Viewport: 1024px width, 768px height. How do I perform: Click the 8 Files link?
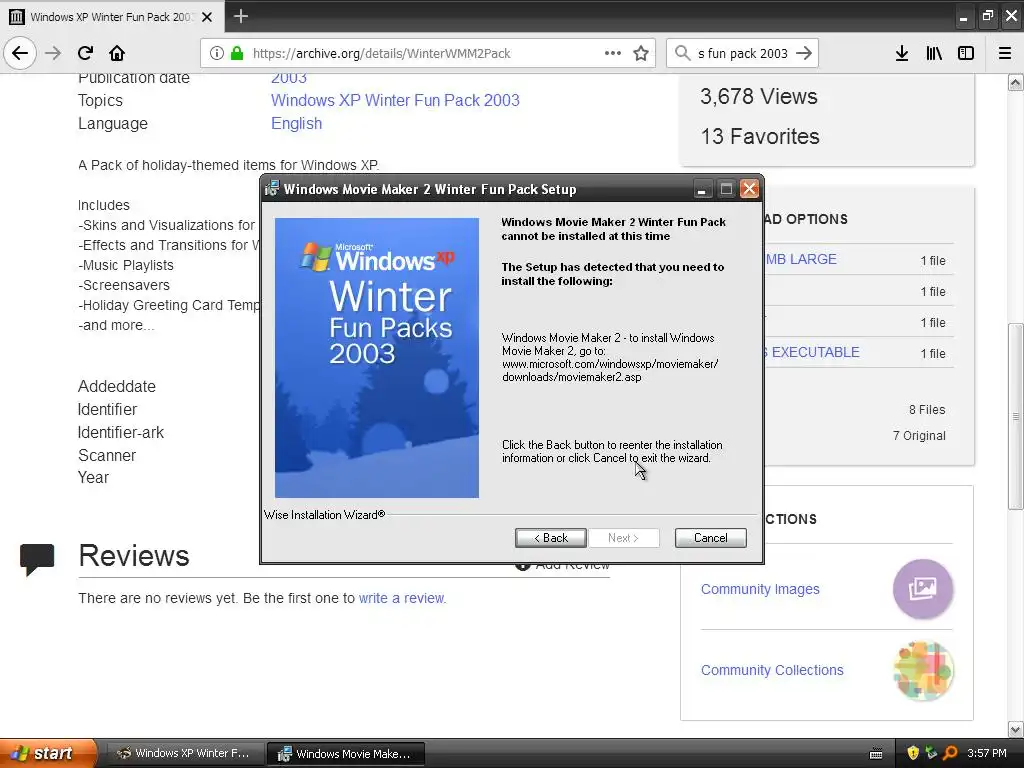(927, 409)
